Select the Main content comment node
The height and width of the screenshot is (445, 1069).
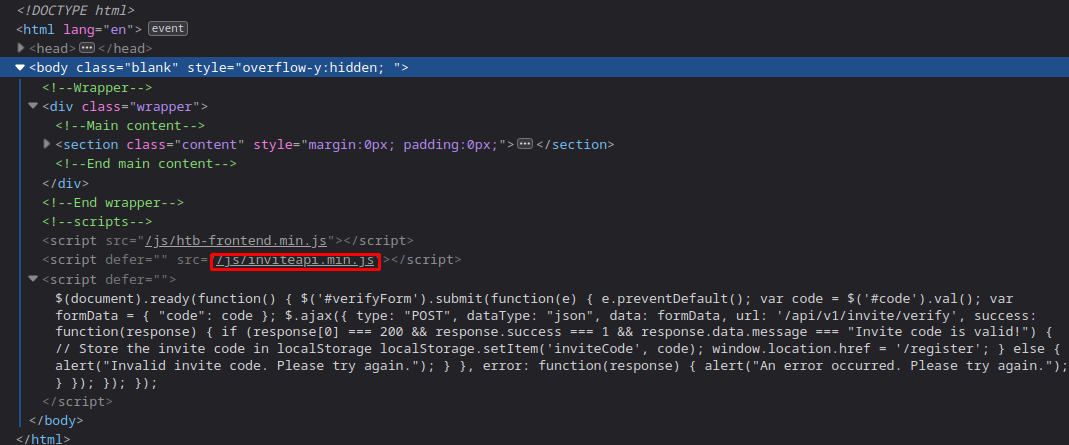click(x=130, y=125)
